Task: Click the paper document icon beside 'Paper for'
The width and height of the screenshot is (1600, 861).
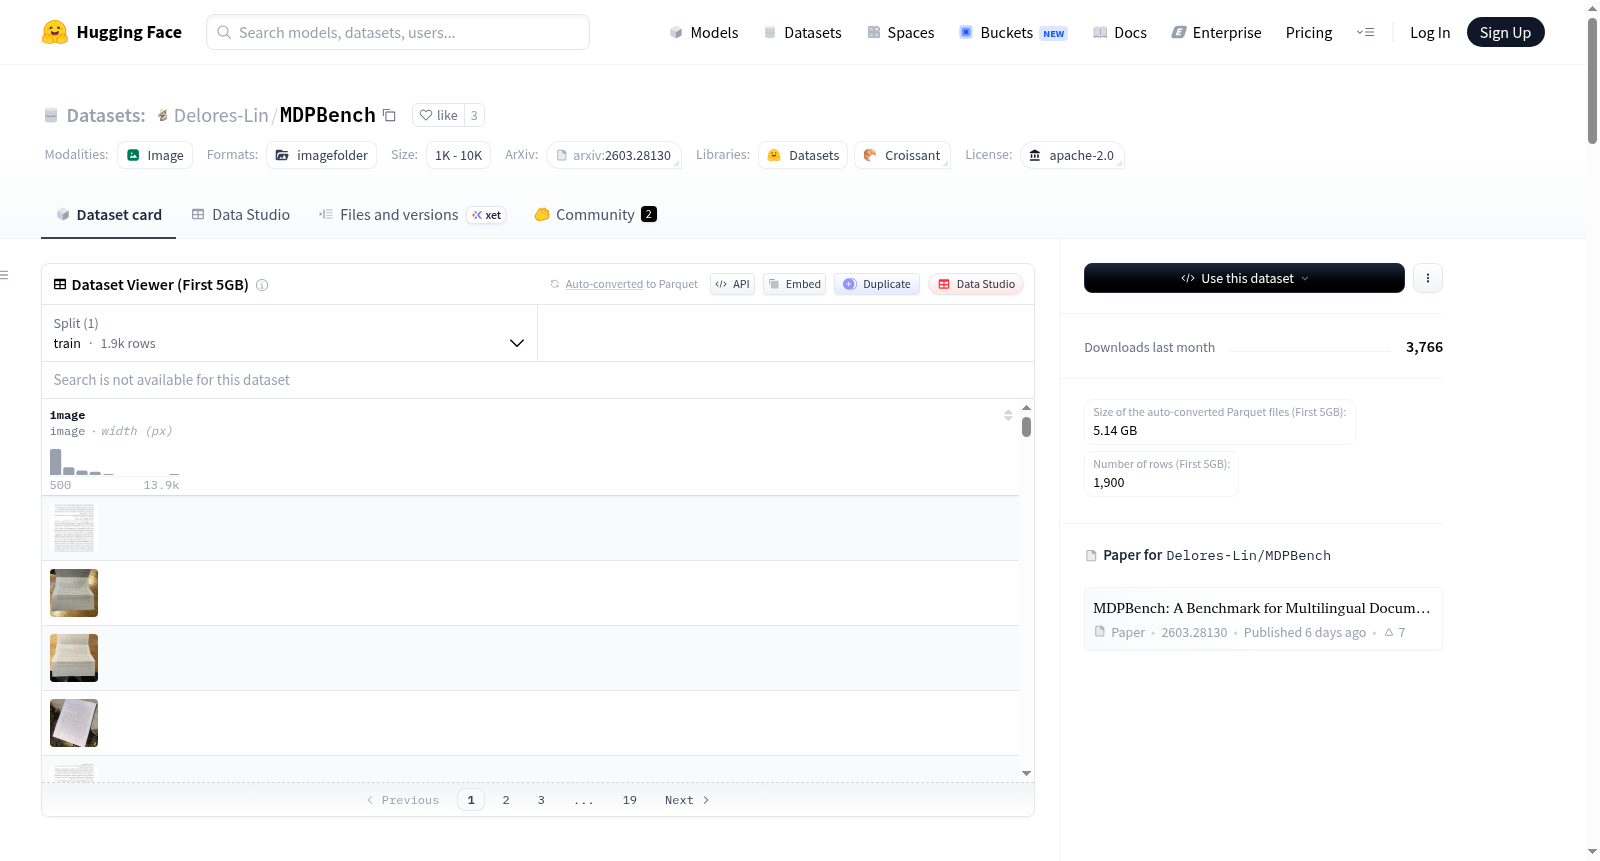Action: pyautogui.click(x=1091, y=556)
